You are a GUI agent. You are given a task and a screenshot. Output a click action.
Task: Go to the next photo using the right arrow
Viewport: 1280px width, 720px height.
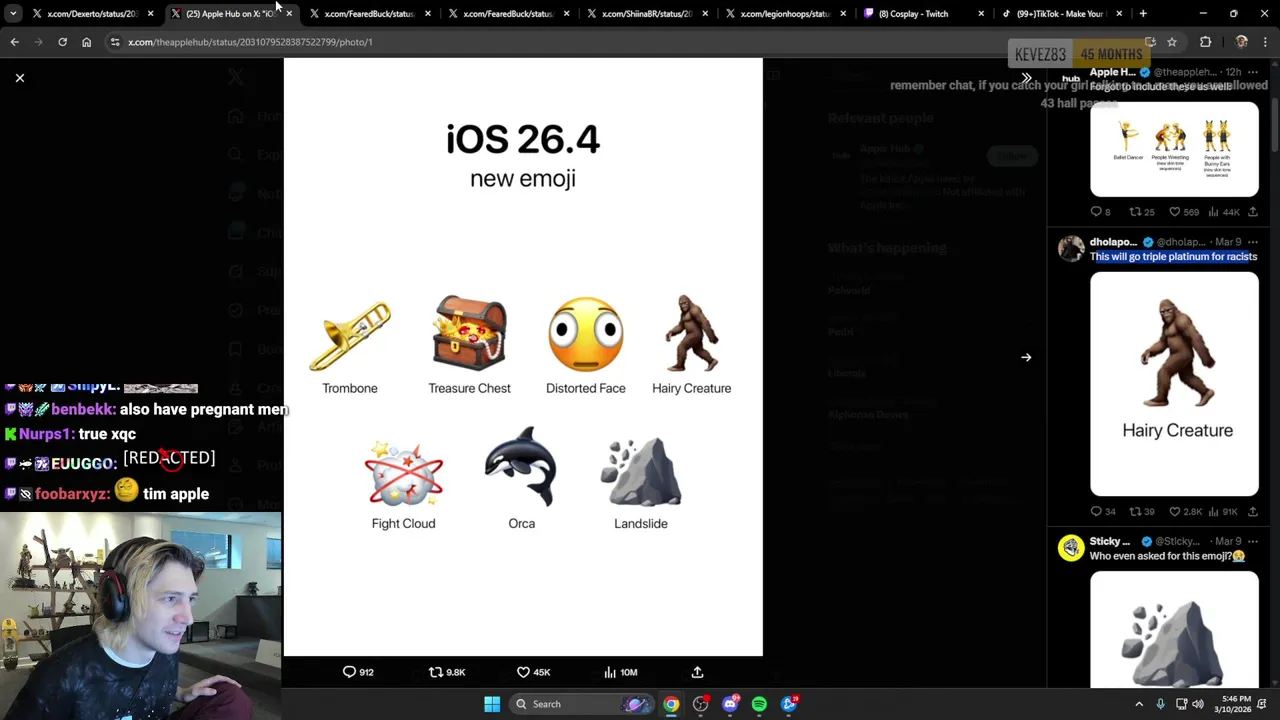1026,357
